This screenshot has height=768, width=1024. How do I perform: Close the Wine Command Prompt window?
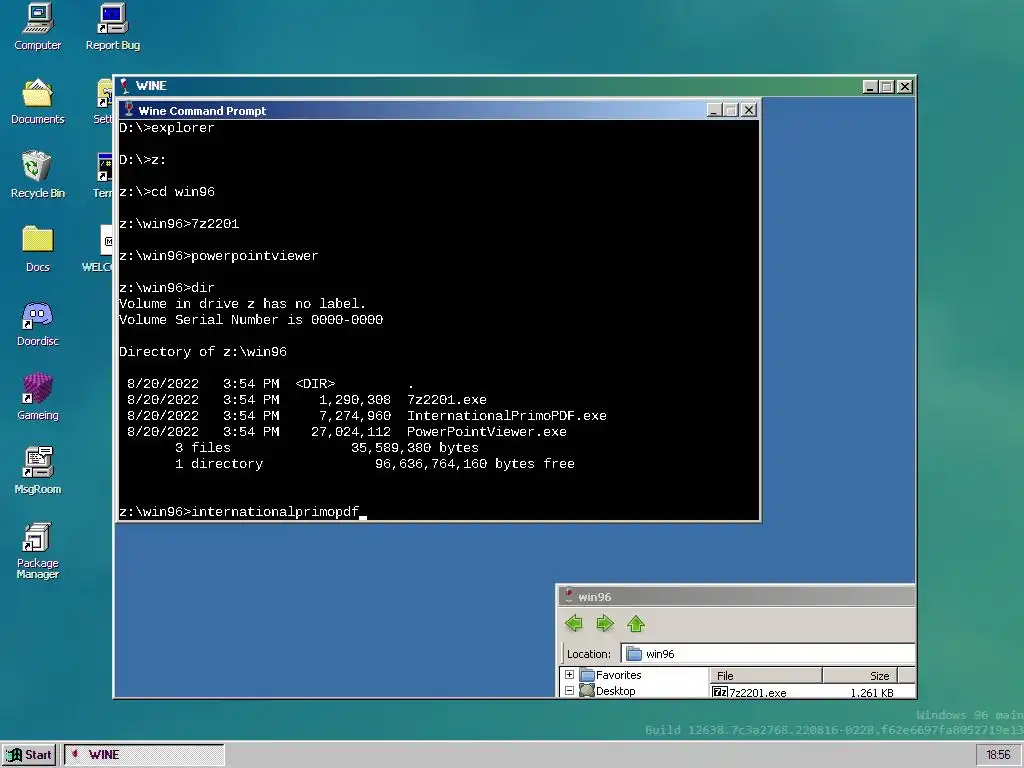click(x=749, y=110)
